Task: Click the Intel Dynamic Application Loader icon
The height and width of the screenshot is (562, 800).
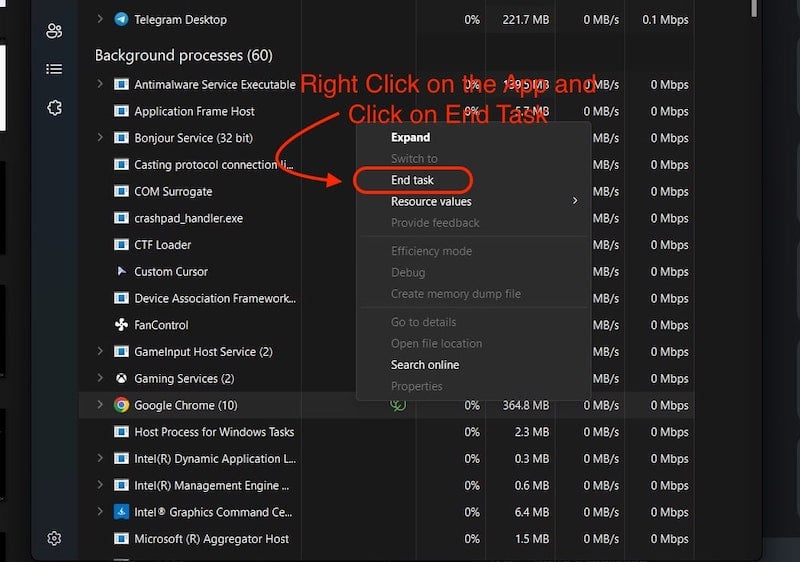Action: [121, 458]
